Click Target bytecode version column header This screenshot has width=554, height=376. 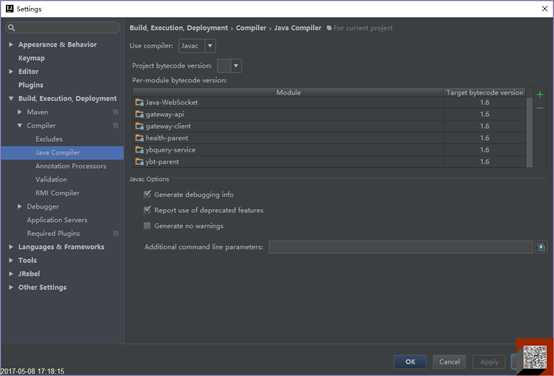coord(484,93)
